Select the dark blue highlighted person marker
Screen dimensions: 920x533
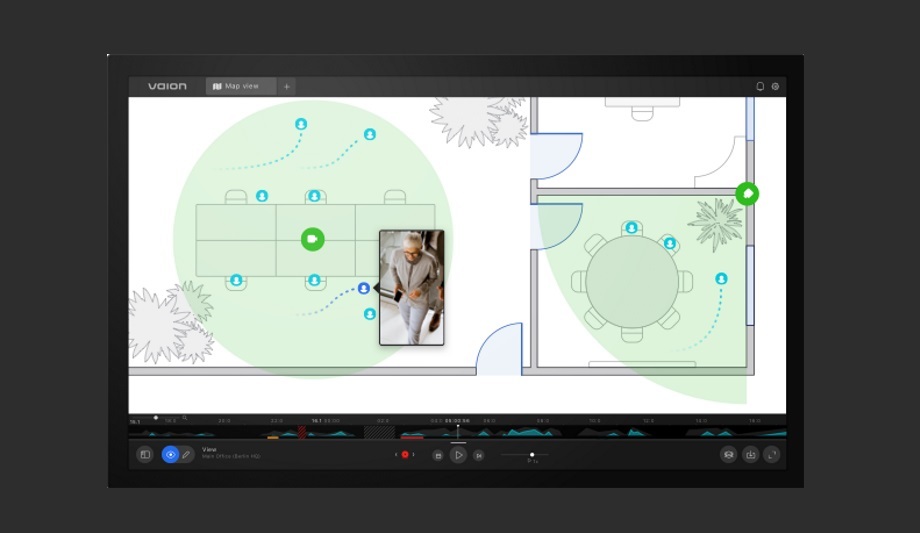click(364, 288)
